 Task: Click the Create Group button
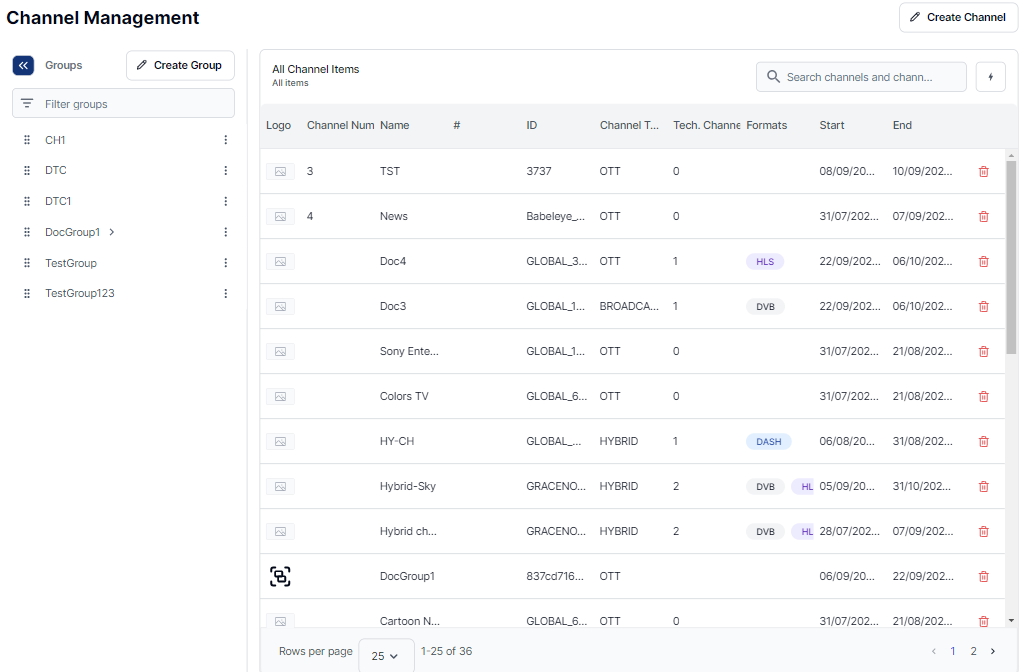click(180, 65)
